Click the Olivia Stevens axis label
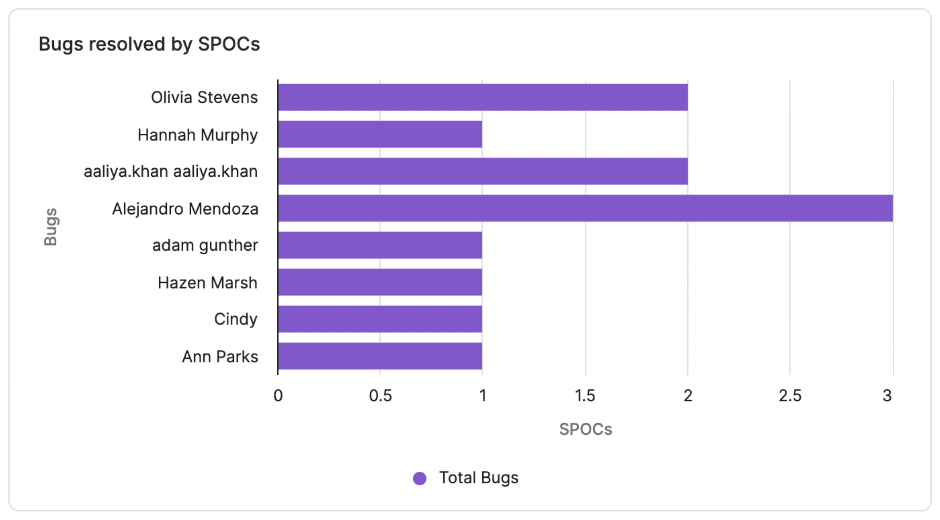940x520 pixels. pyautogui.click(x=204, y=97)
